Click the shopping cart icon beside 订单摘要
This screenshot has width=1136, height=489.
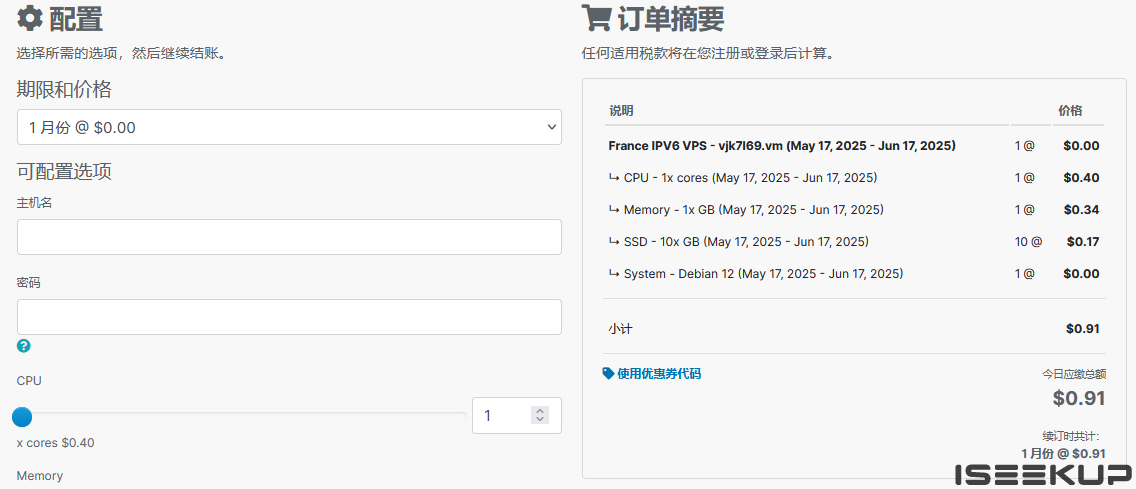(597, 18)
